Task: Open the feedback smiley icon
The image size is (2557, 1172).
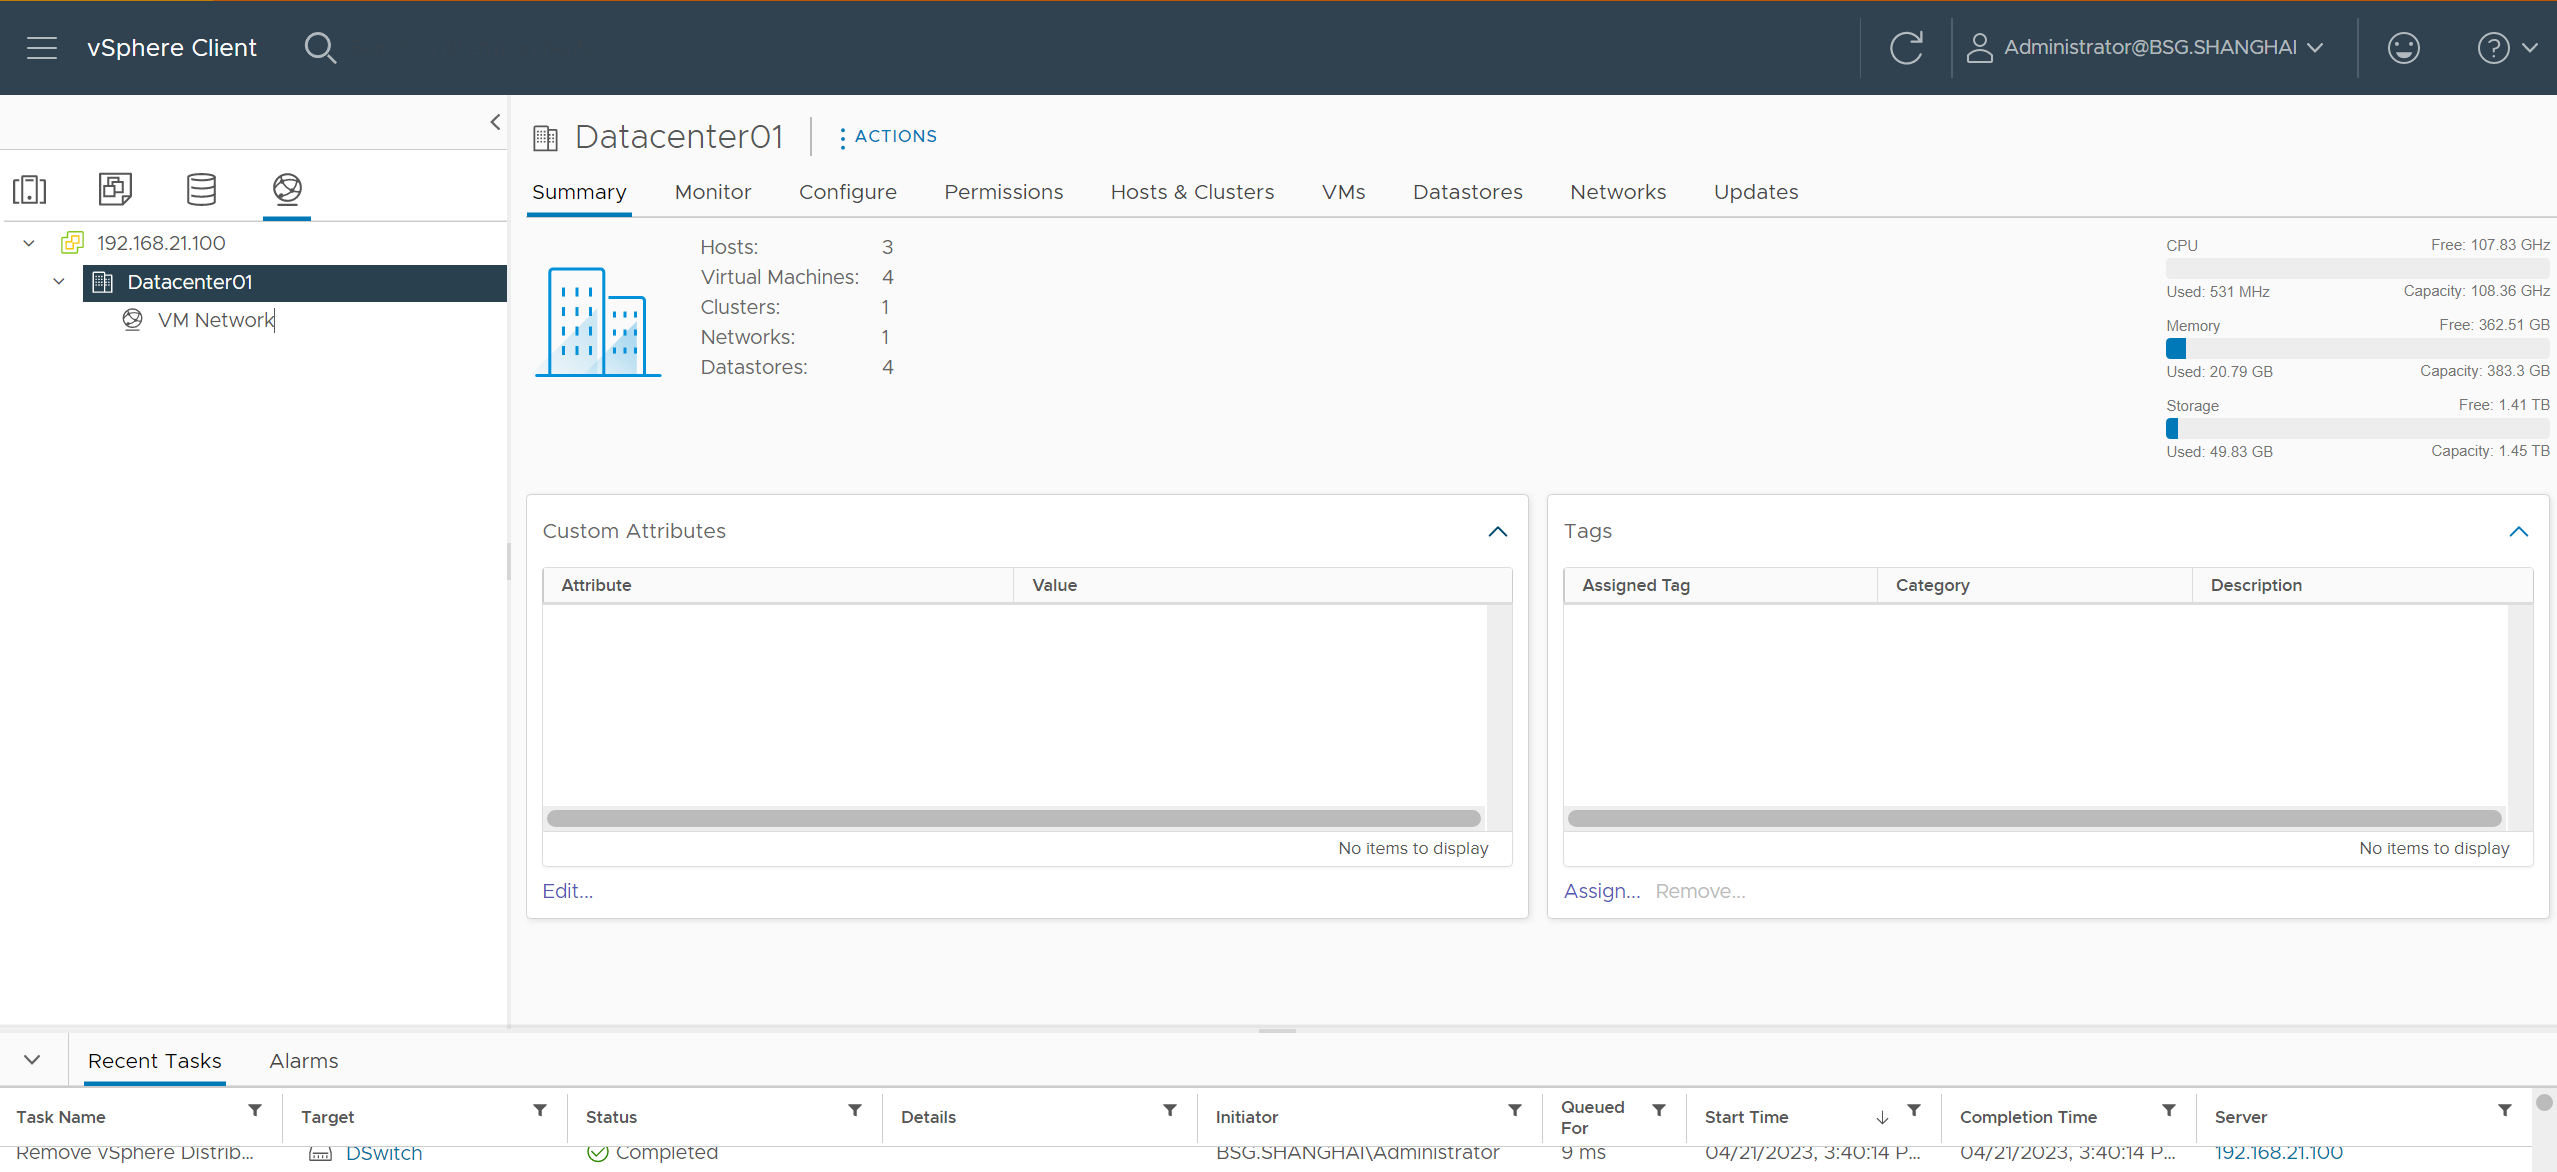Action: click(2403, 47)
